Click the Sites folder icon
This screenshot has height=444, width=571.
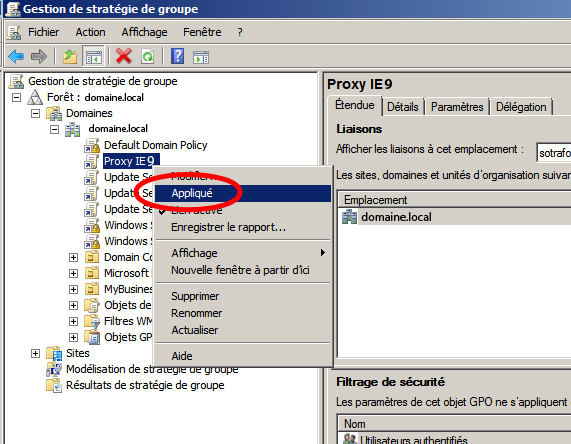[54, 353]
